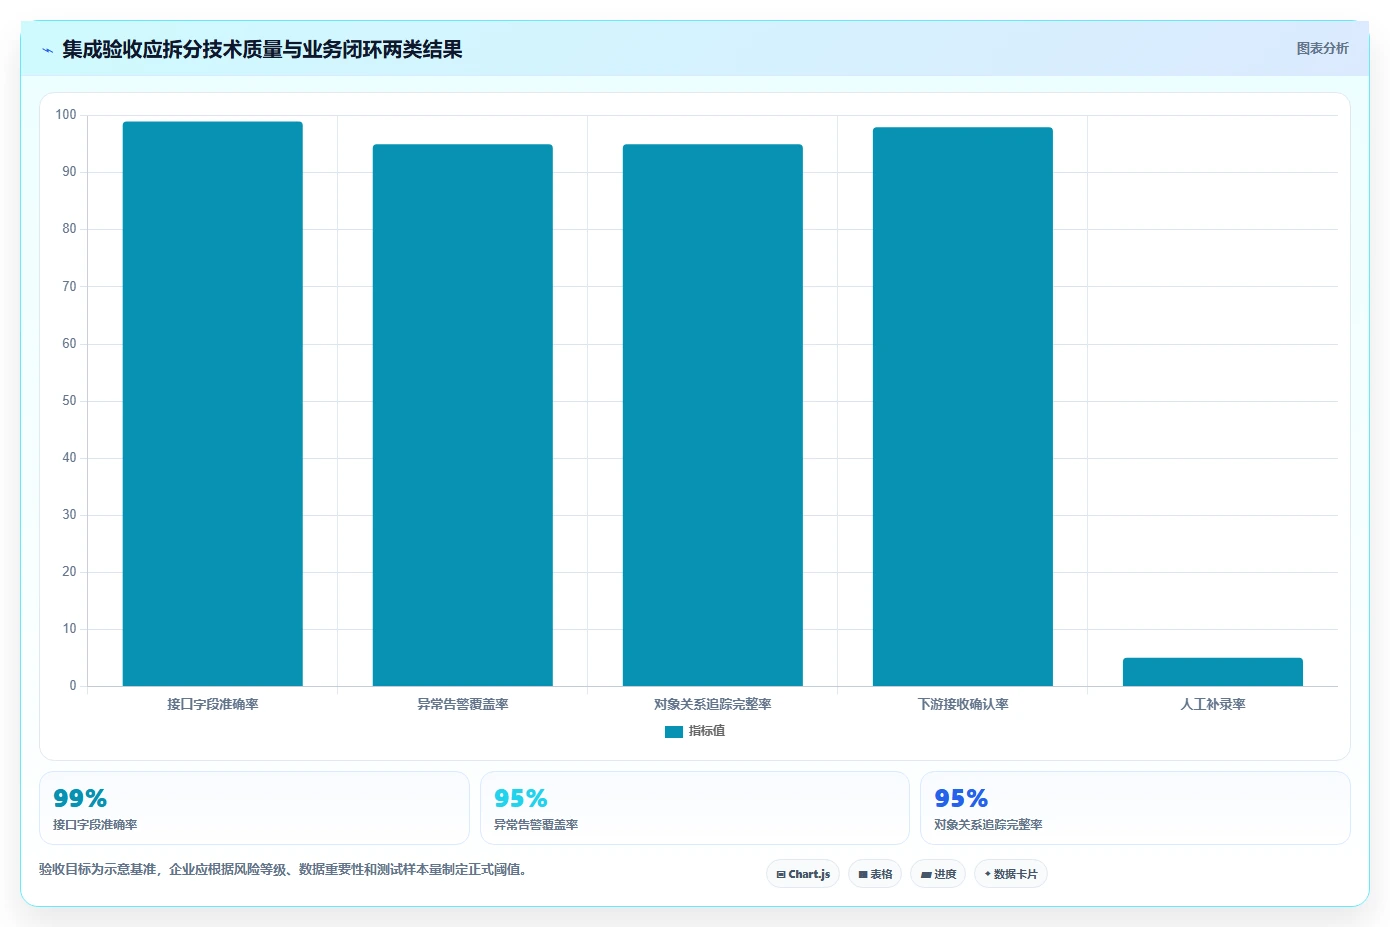
Task: Click the 100 y-axis tick label
Action: (66, 115)
